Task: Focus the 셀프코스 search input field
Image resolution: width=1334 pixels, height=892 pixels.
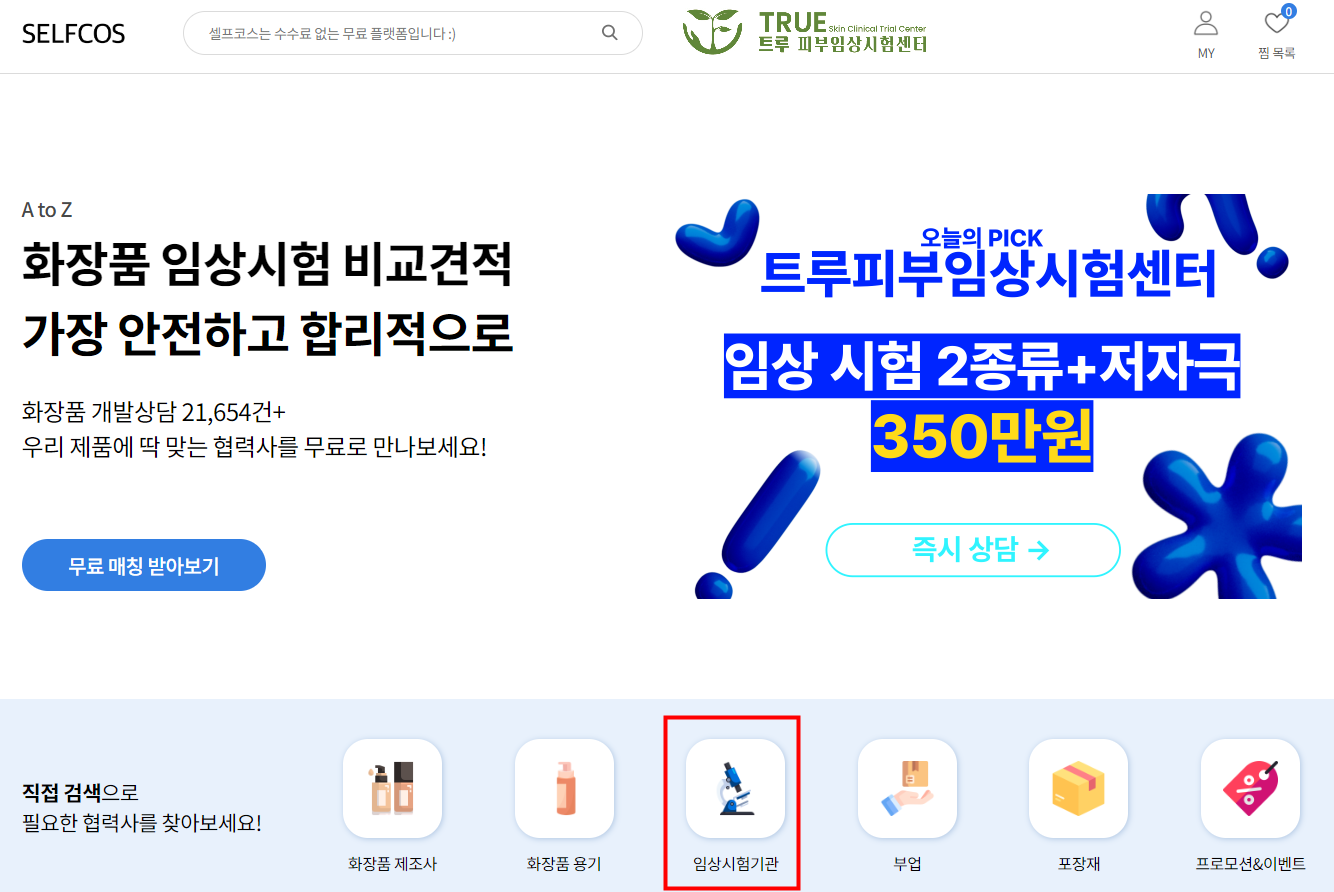Action: 400,33
